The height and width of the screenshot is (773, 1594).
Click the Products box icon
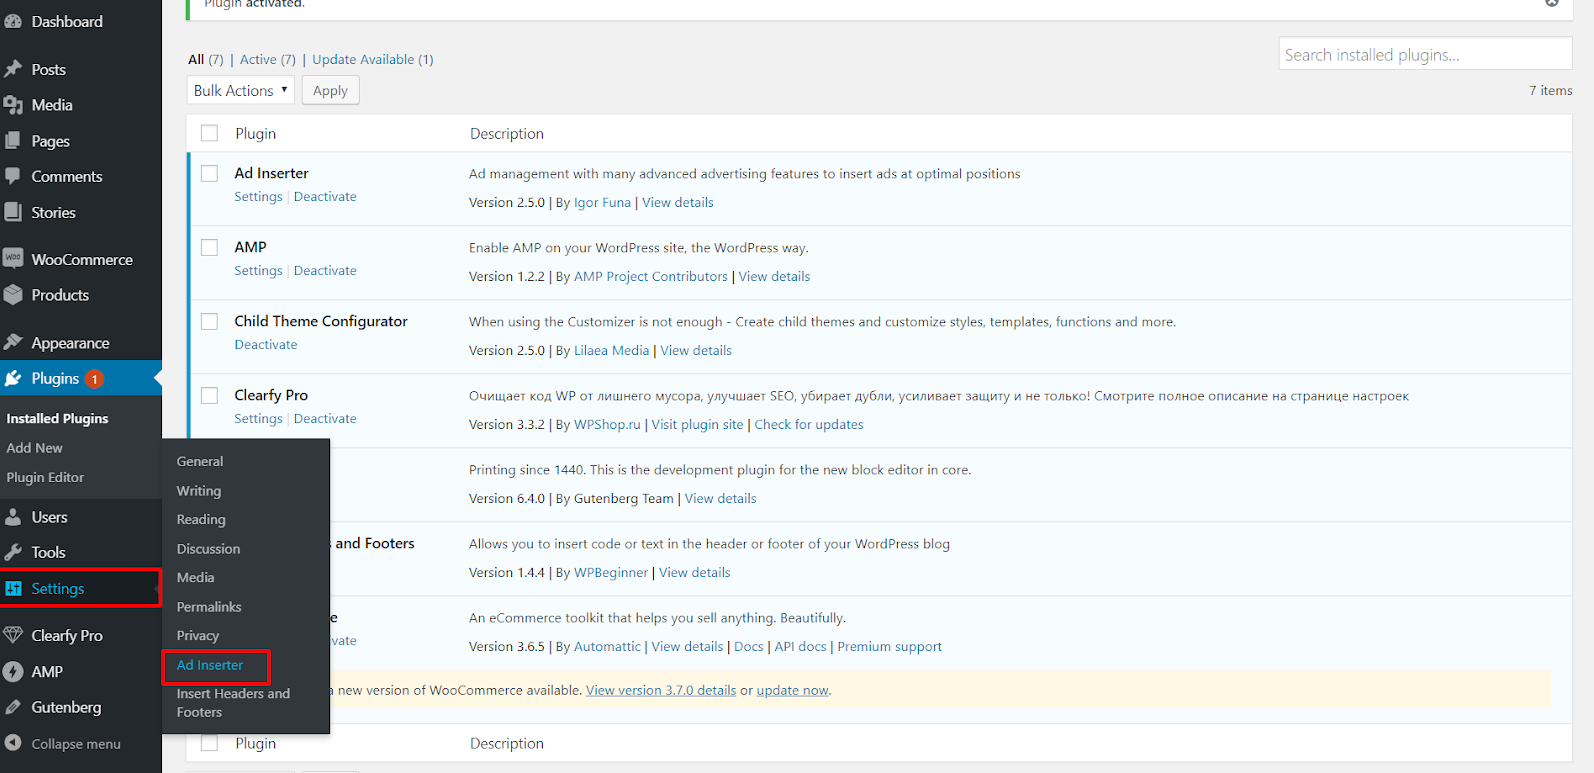click(x=13, y=295)
